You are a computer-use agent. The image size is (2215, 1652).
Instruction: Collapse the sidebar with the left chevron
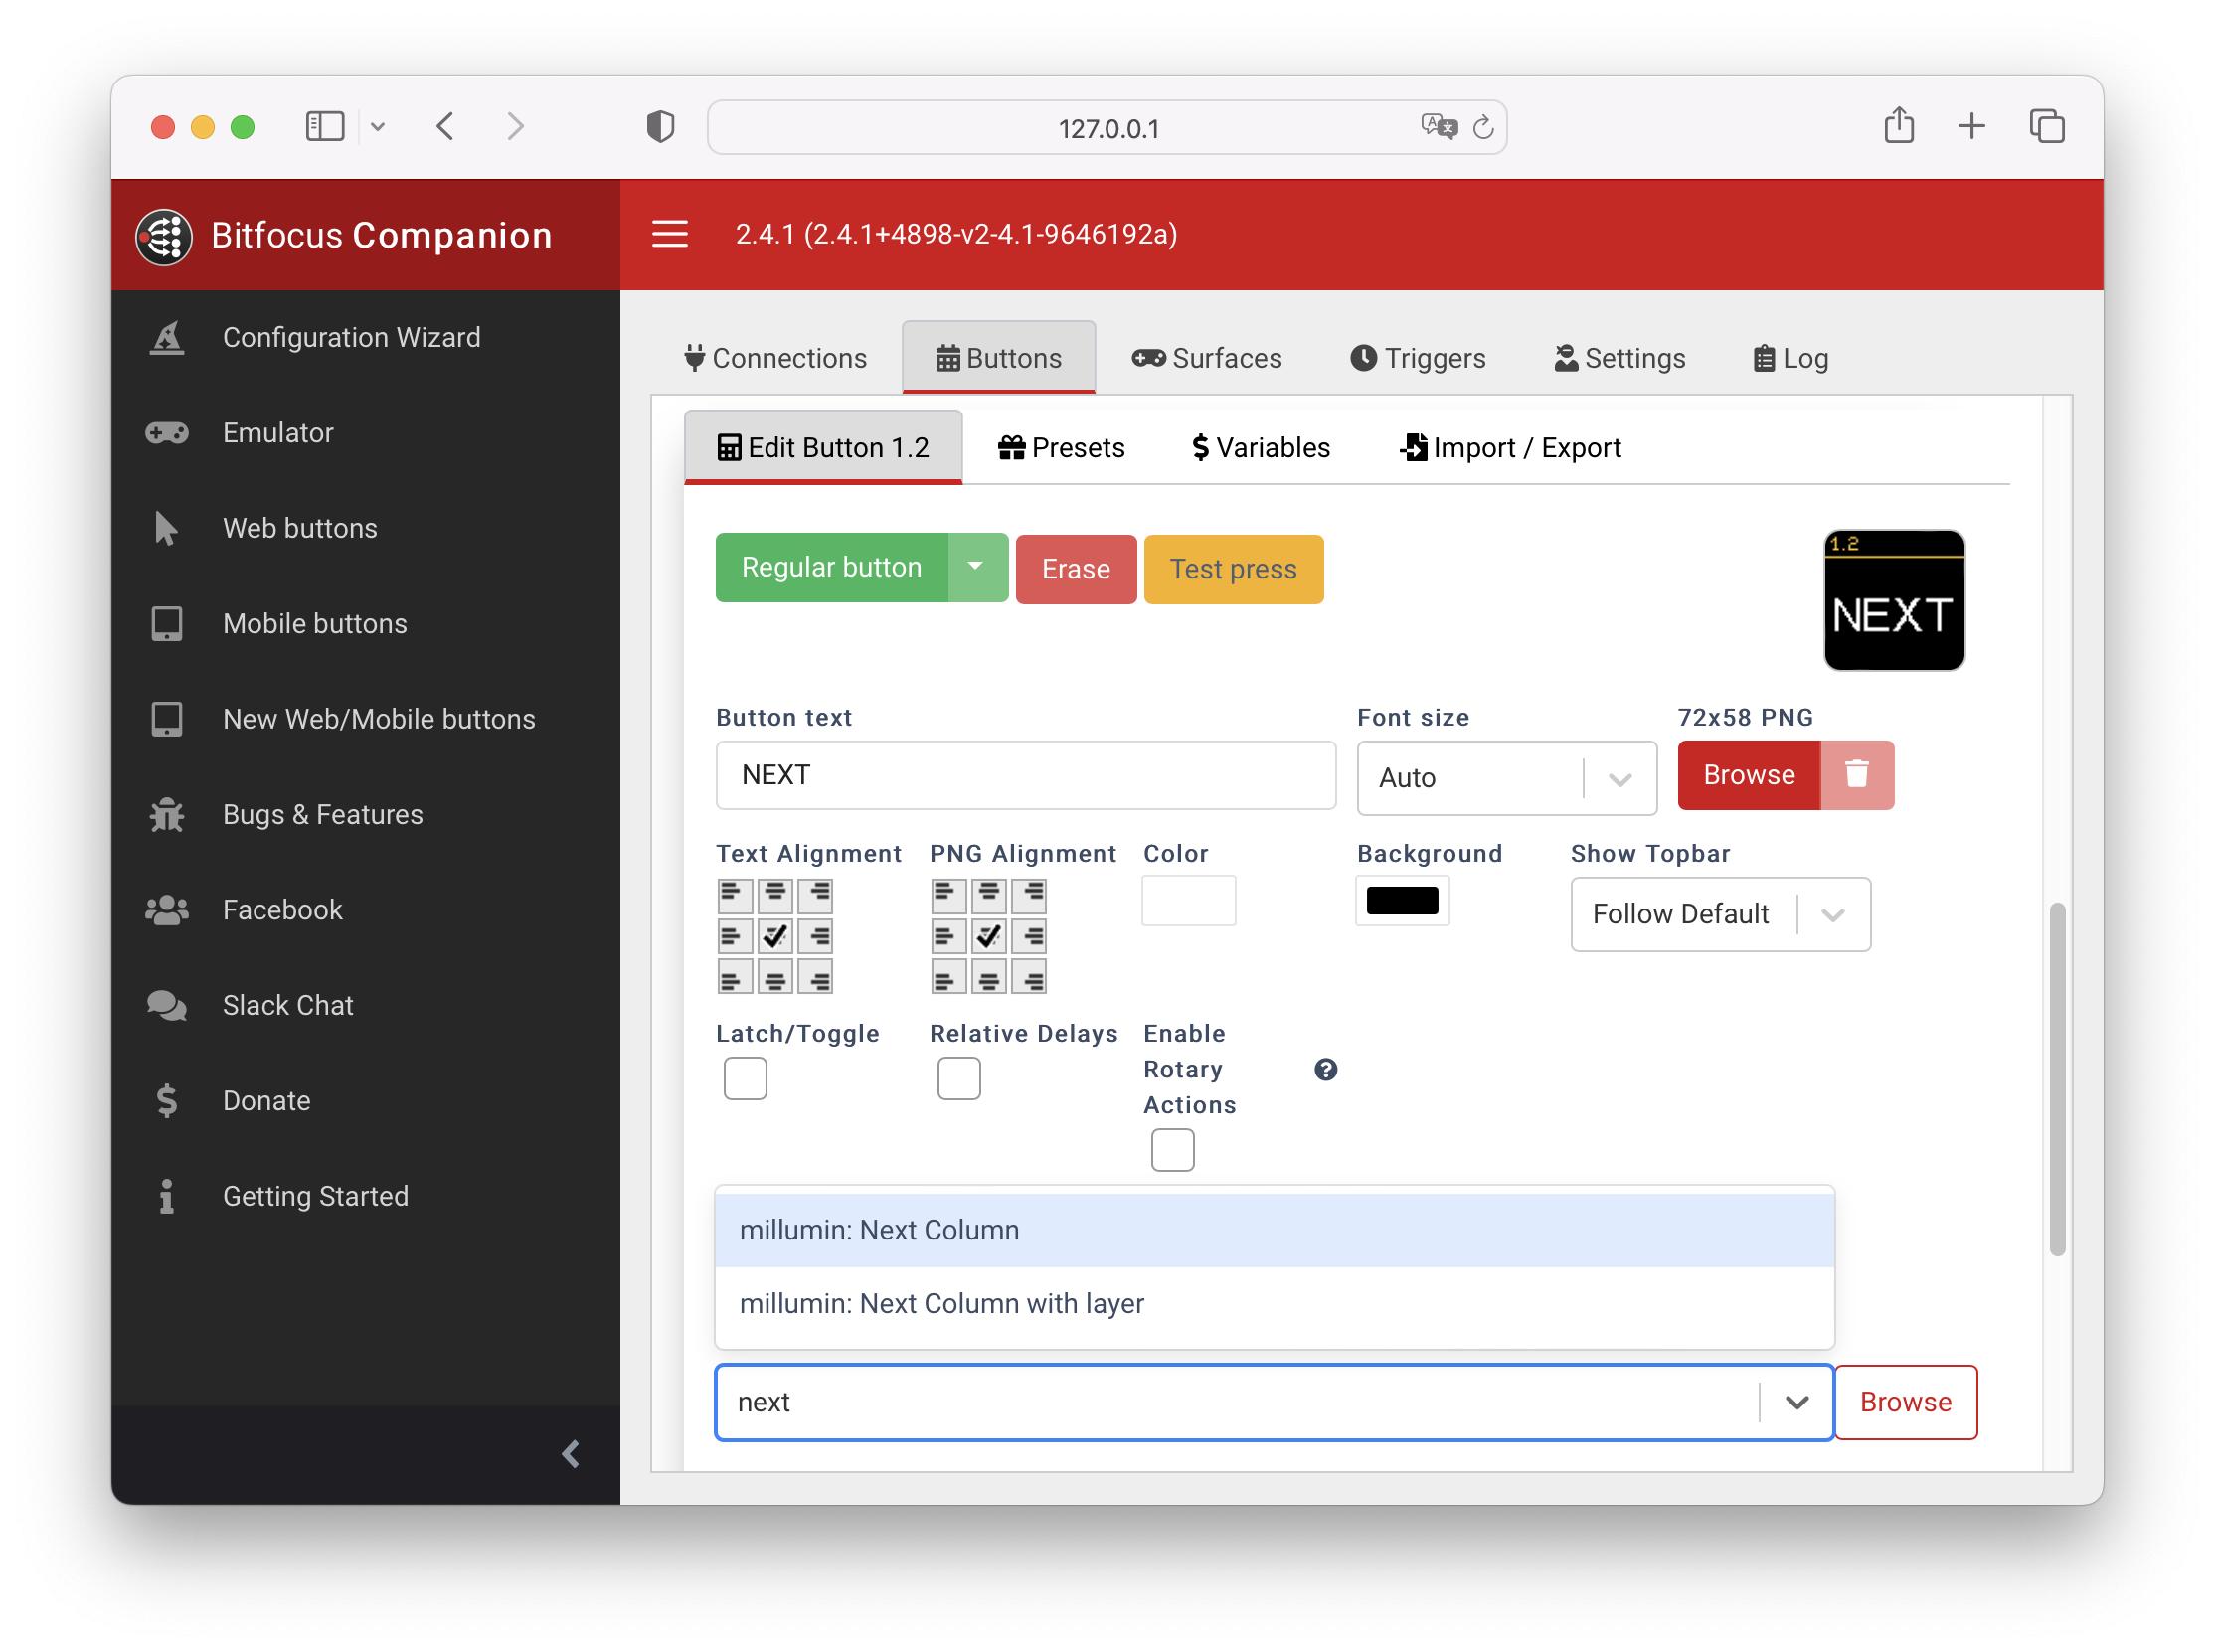pos(571,1454)
